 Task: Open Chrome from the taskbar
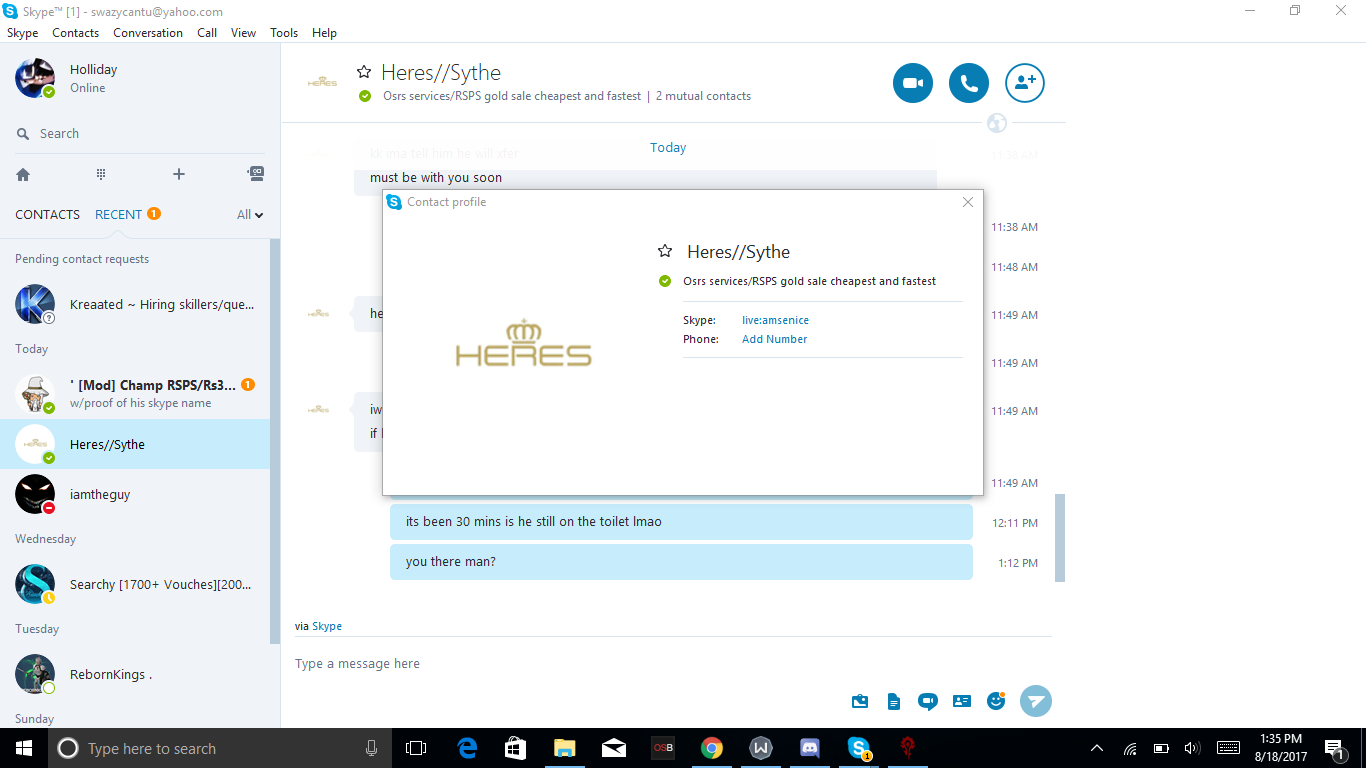tap(712, 748)
